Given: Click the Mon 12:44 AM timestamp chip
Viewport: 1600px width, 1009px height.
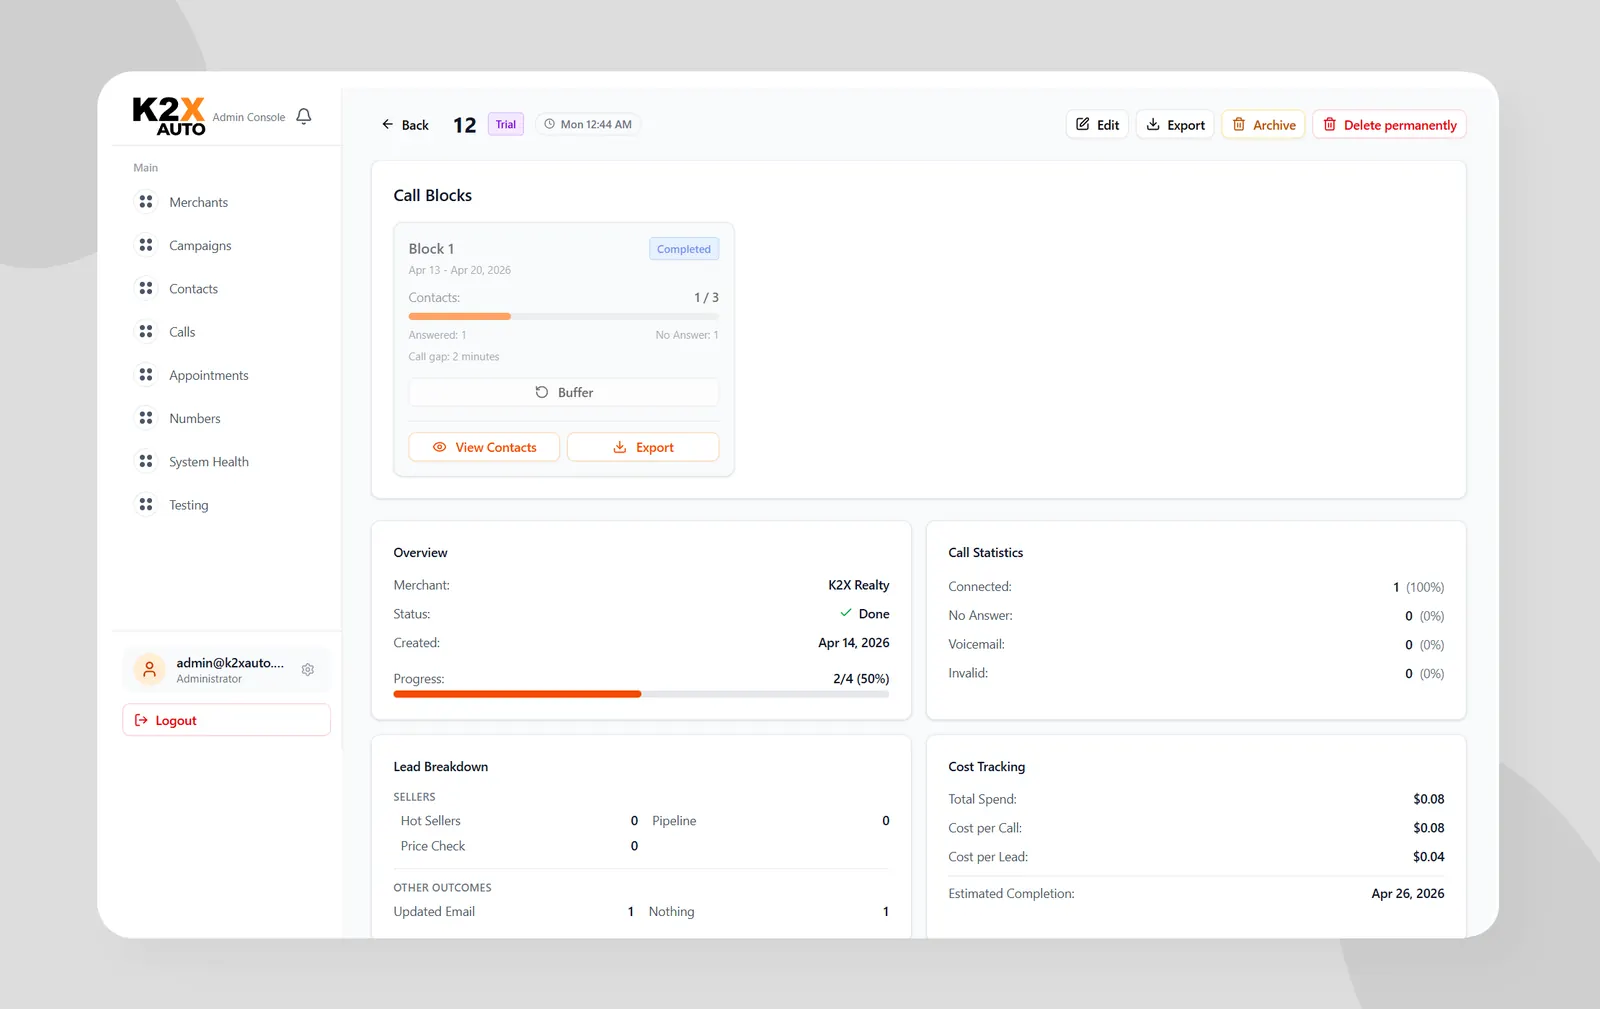Looking at the screenshot, I should pyautogui.click(x=588, y=124).
